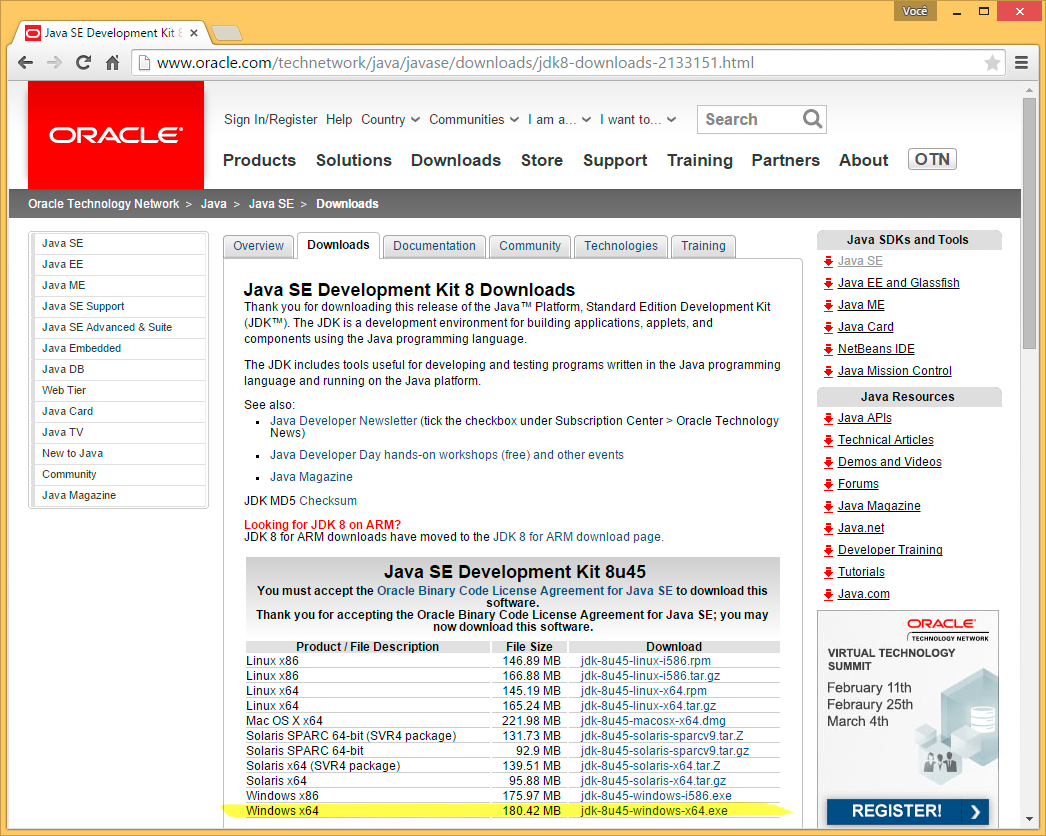The image size is (1046, 836).
Task: Open the Partners menu
Action: coord(785,160)
